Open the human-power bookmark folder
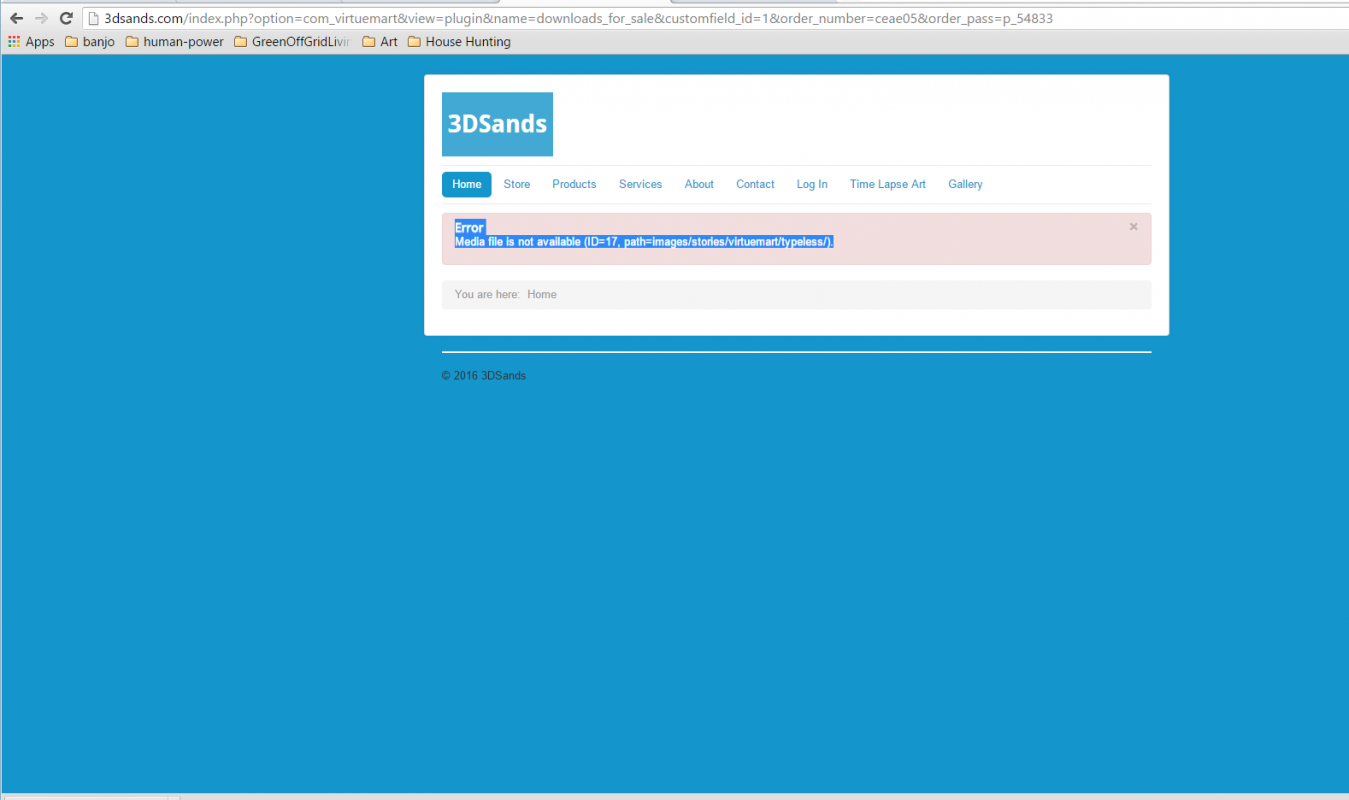 tap(174, 42)
